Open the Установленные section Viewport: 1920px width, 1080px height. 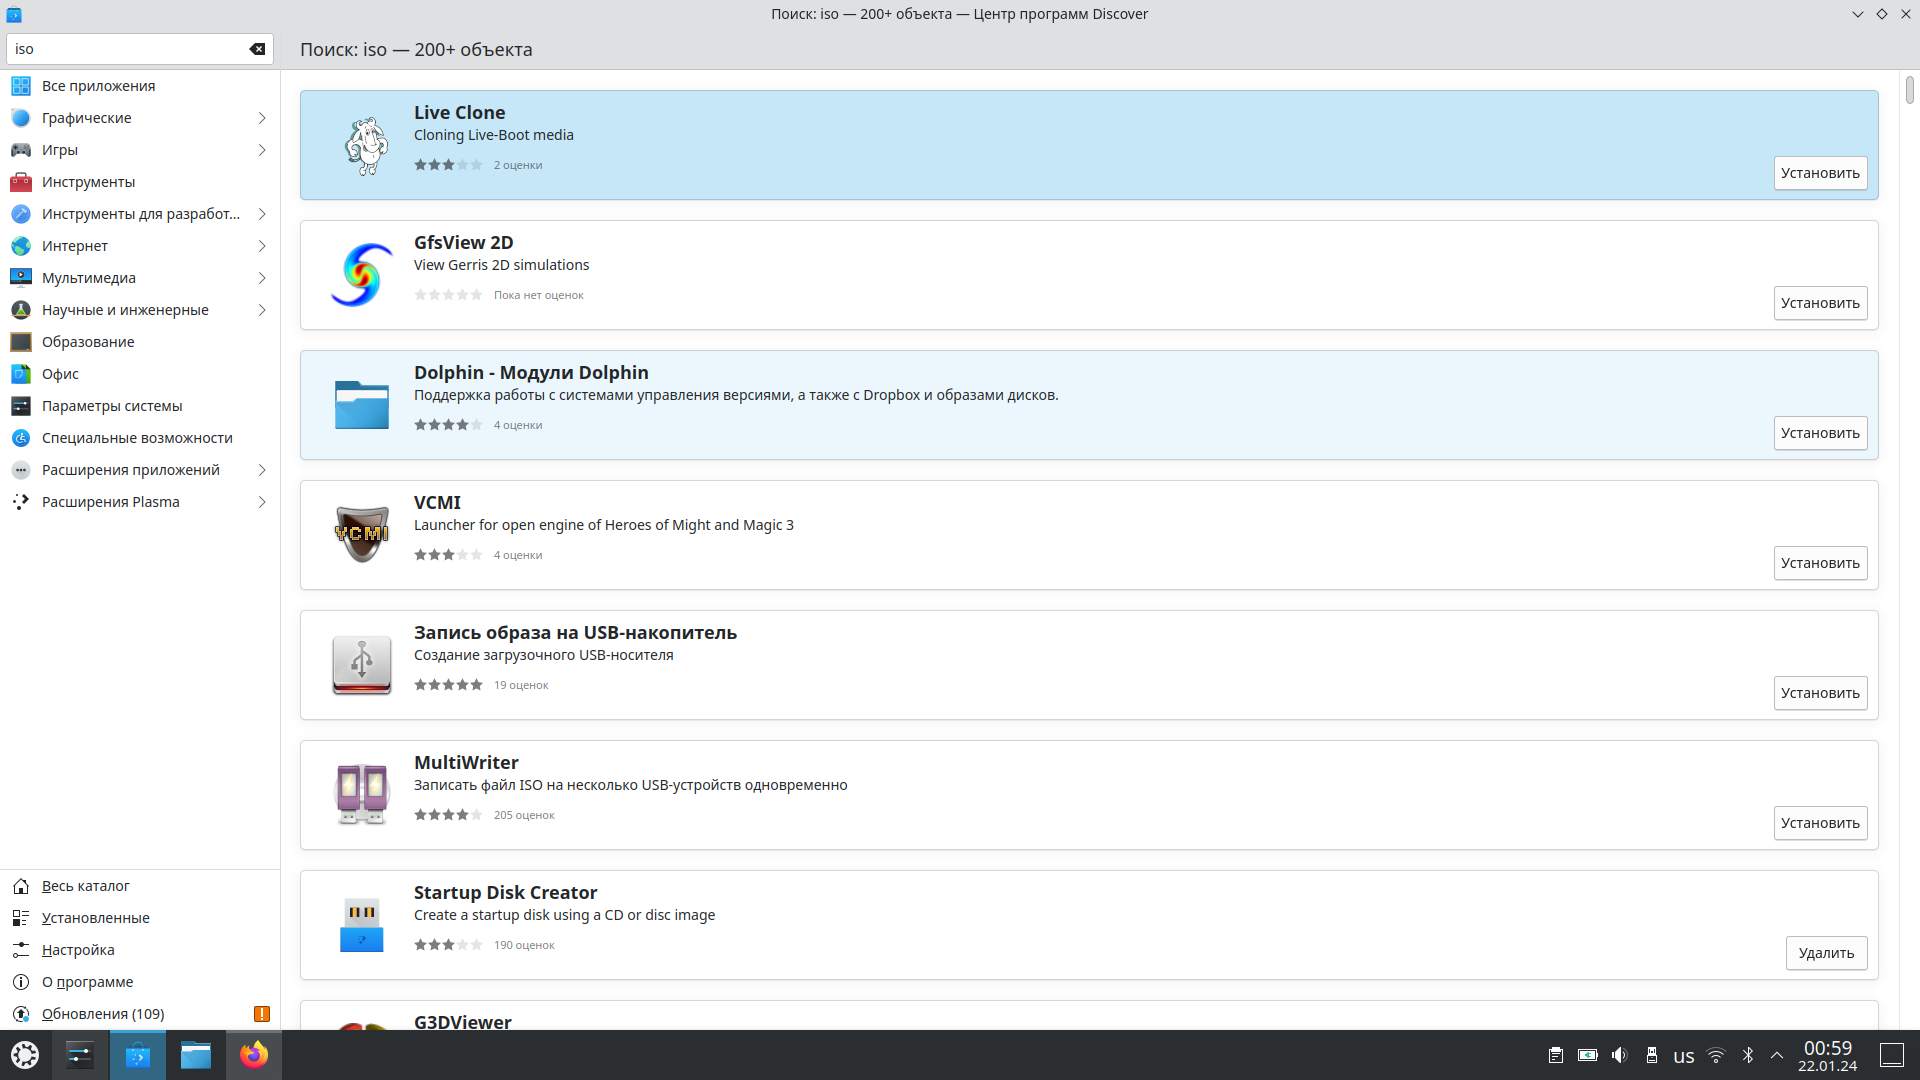(x=95, y=918)
